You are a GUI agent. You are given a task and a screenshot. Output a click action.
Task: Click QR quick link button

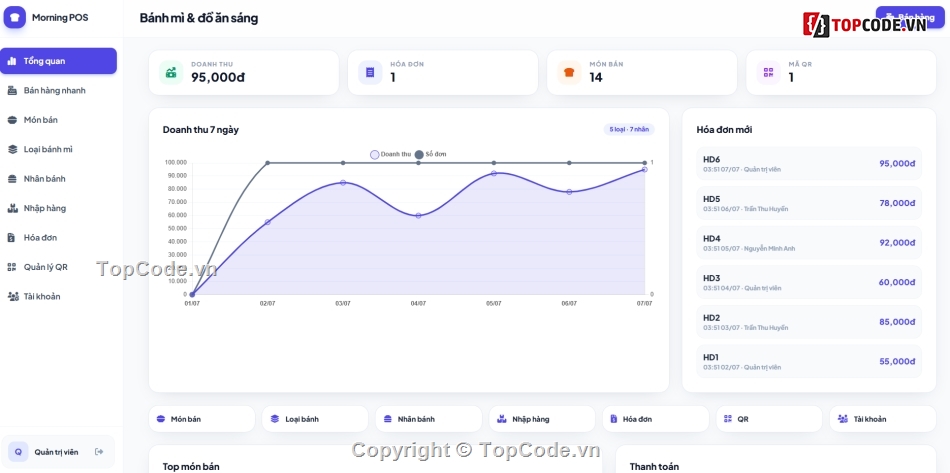point(769,419)
